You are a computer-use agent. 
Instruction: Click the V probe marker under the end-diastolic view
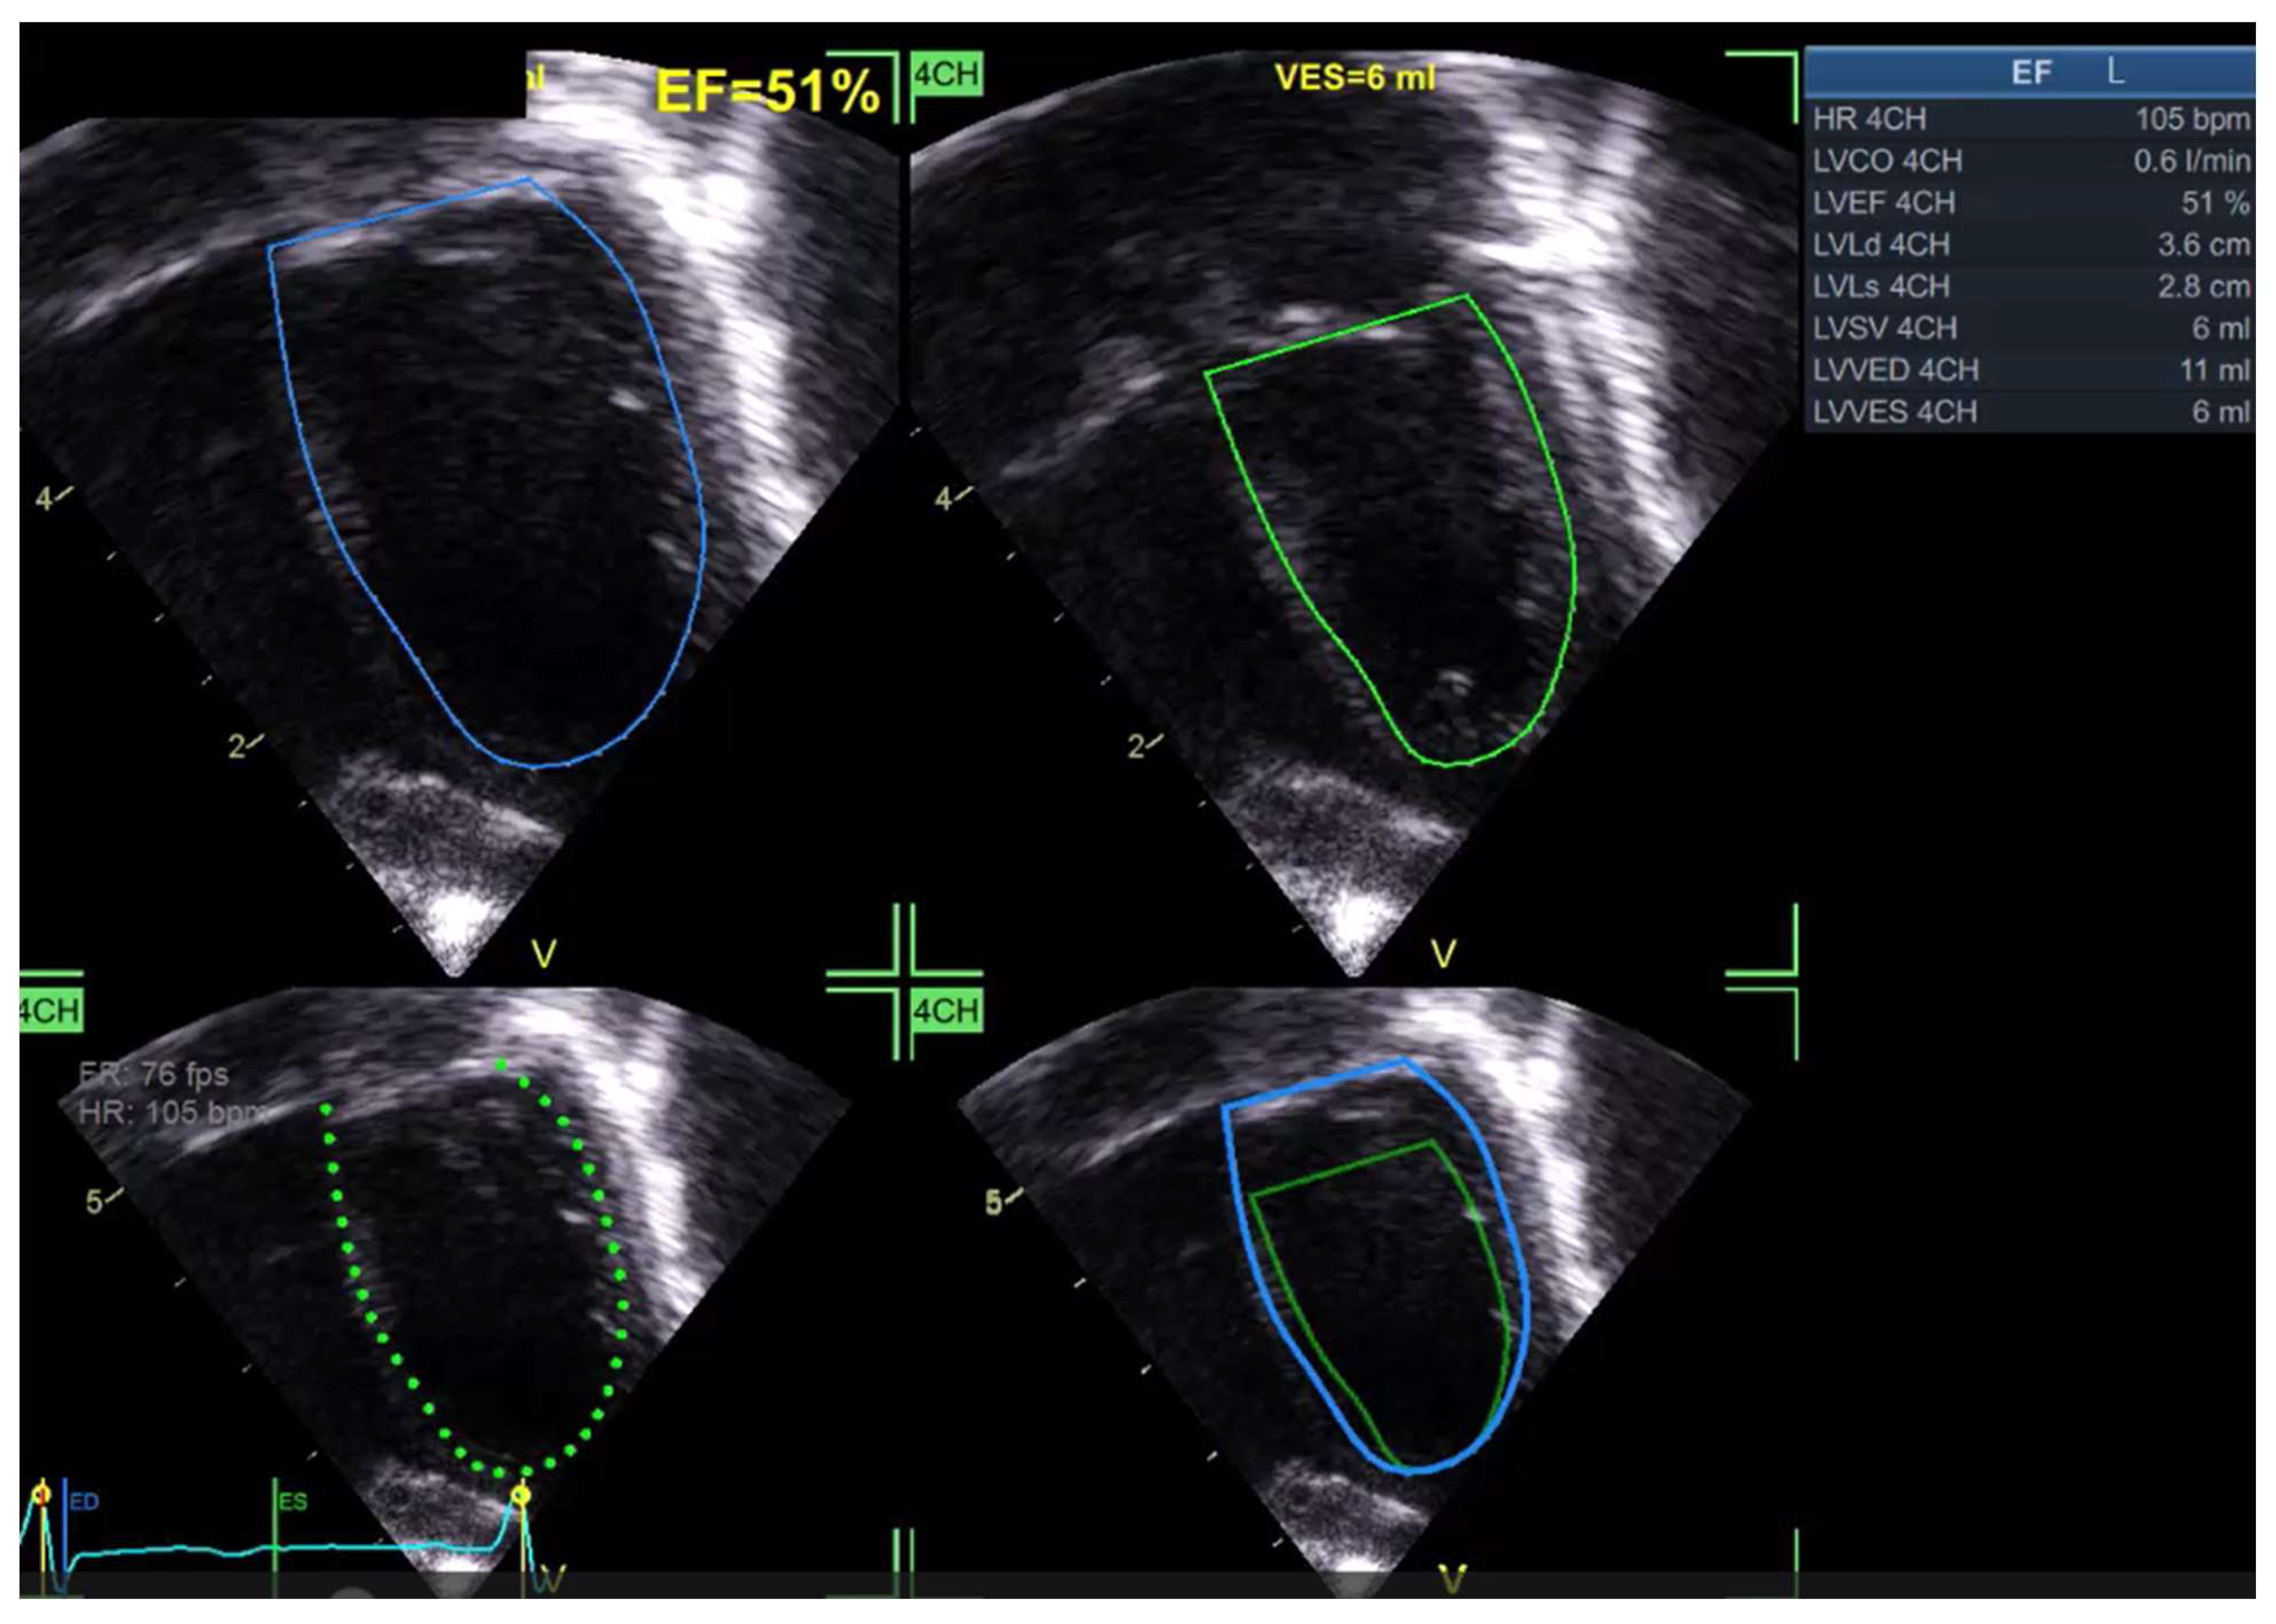[x=544, y=954]
